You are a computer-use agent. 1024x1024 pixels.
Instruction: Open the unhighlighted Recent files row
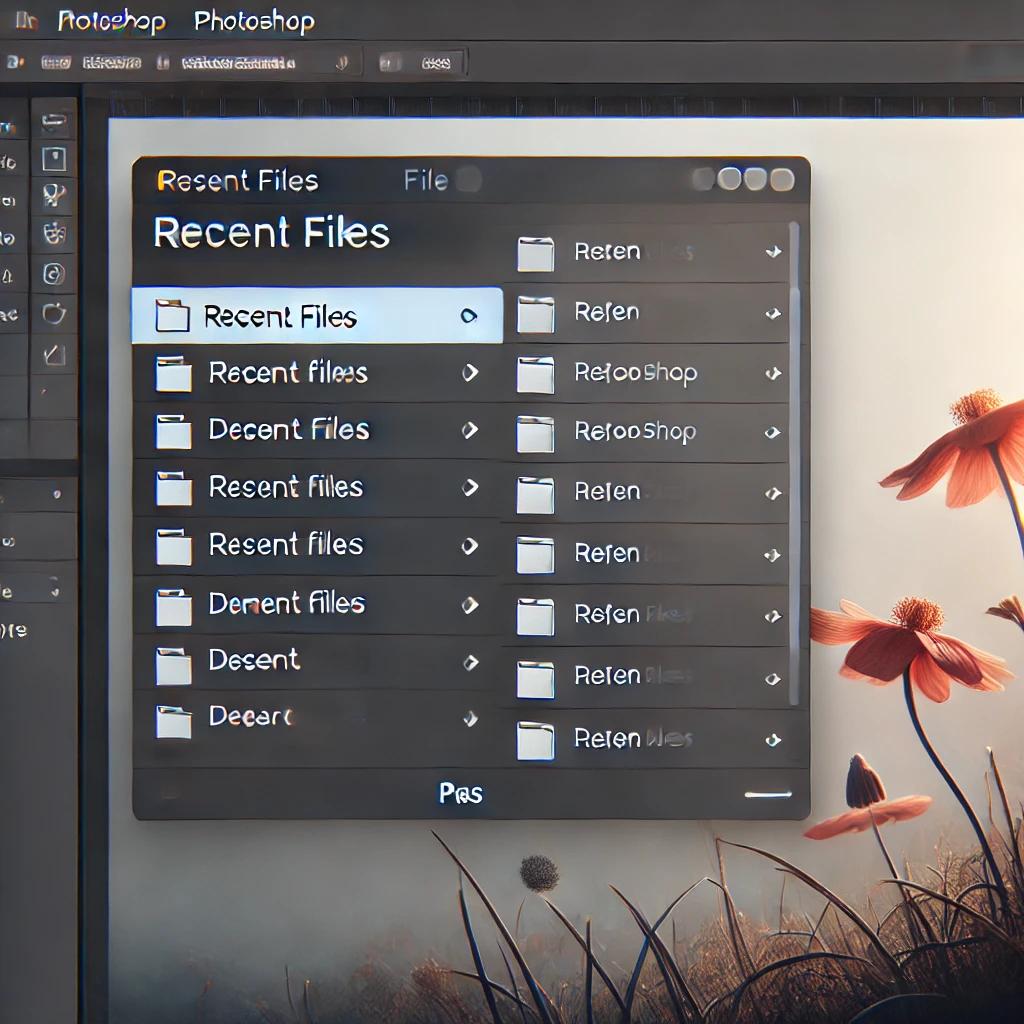click(317, 373)
